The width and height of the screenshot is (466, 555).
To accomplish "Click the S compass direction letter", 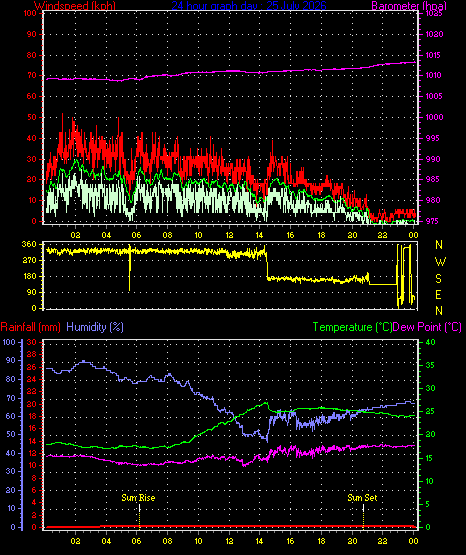I will [x=438, y=279].
